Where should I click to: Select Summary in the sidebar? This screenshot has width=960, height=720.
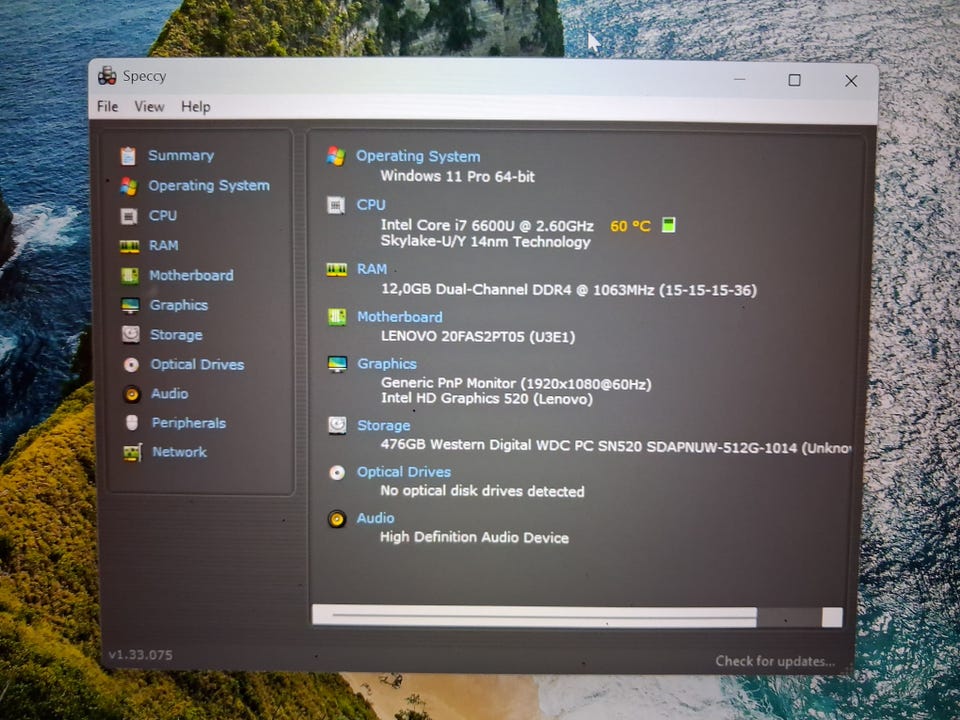[x=181, y=156]
